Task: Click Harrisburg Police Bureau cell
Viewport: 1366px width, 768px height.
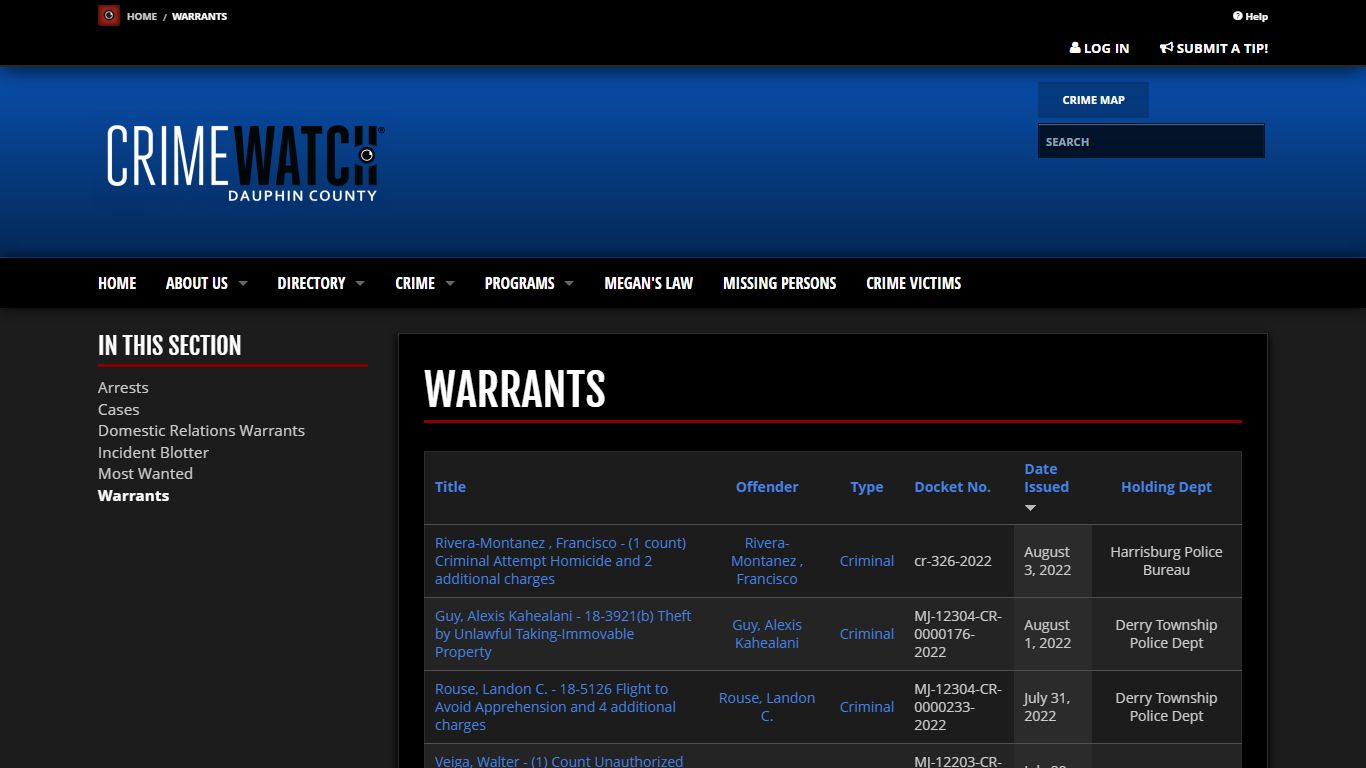Action: click(1166, 561)
